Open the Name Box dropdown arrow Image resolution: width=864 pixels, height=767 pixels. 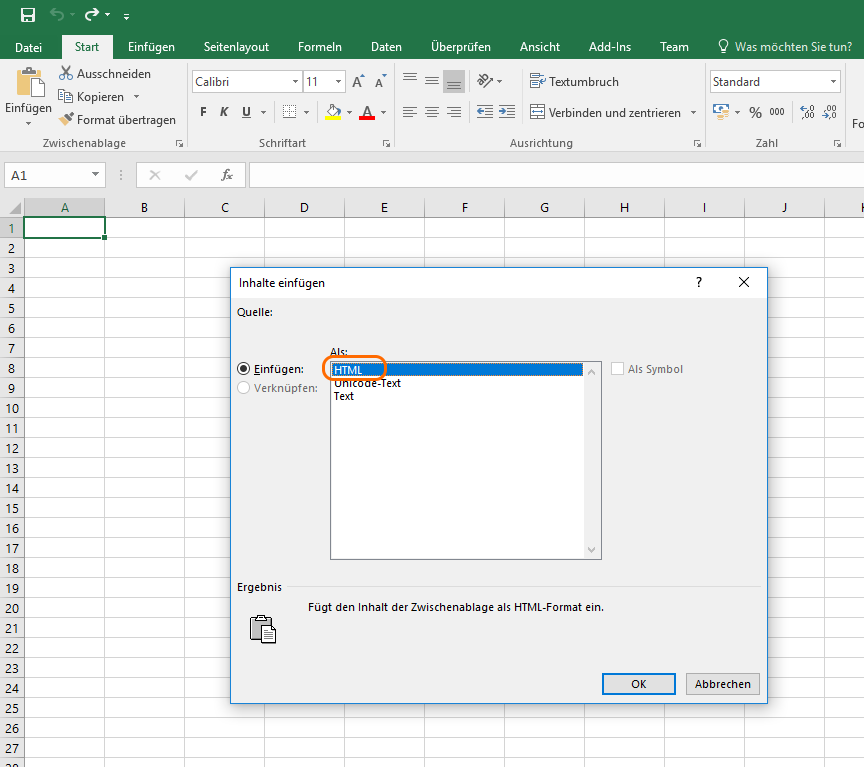96,175
